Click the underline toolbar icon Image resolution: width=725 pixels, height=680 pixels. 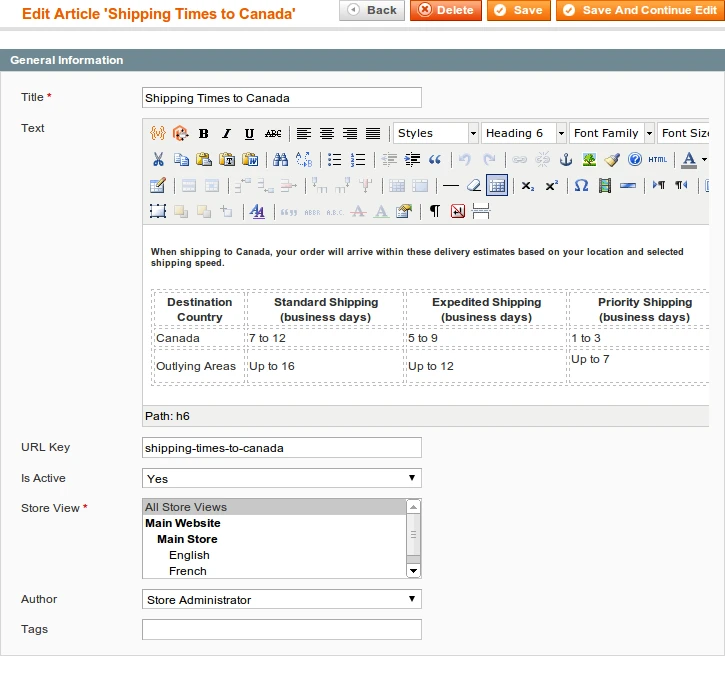coord(249,134)
